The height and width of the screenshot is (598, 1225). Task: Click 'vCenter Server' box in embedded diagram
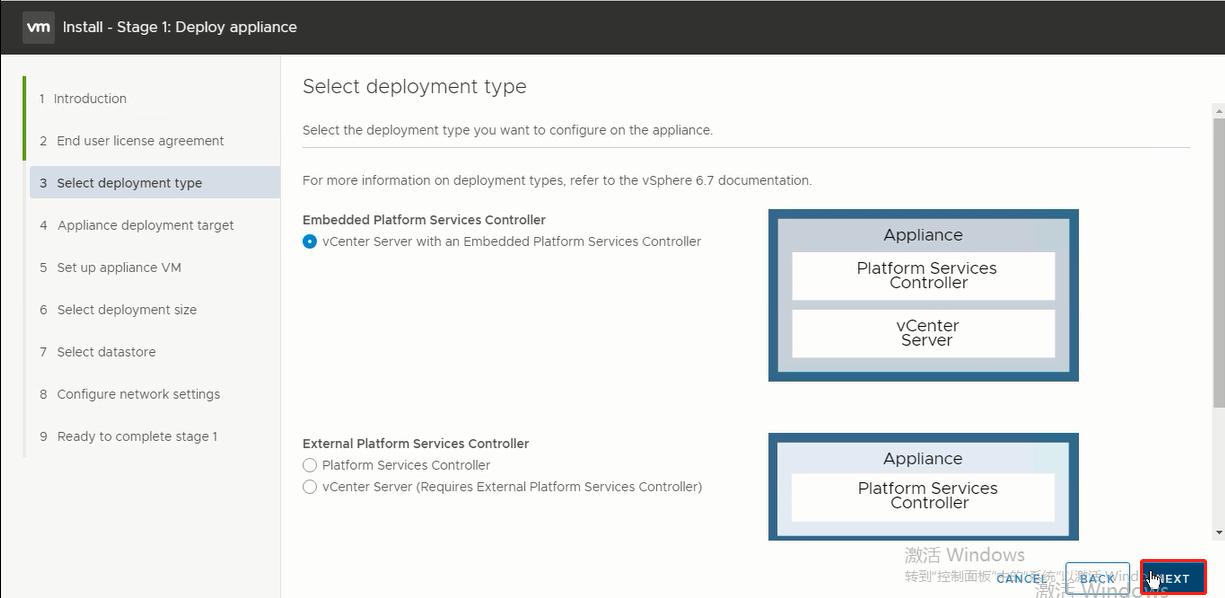[x=923, y=333]
